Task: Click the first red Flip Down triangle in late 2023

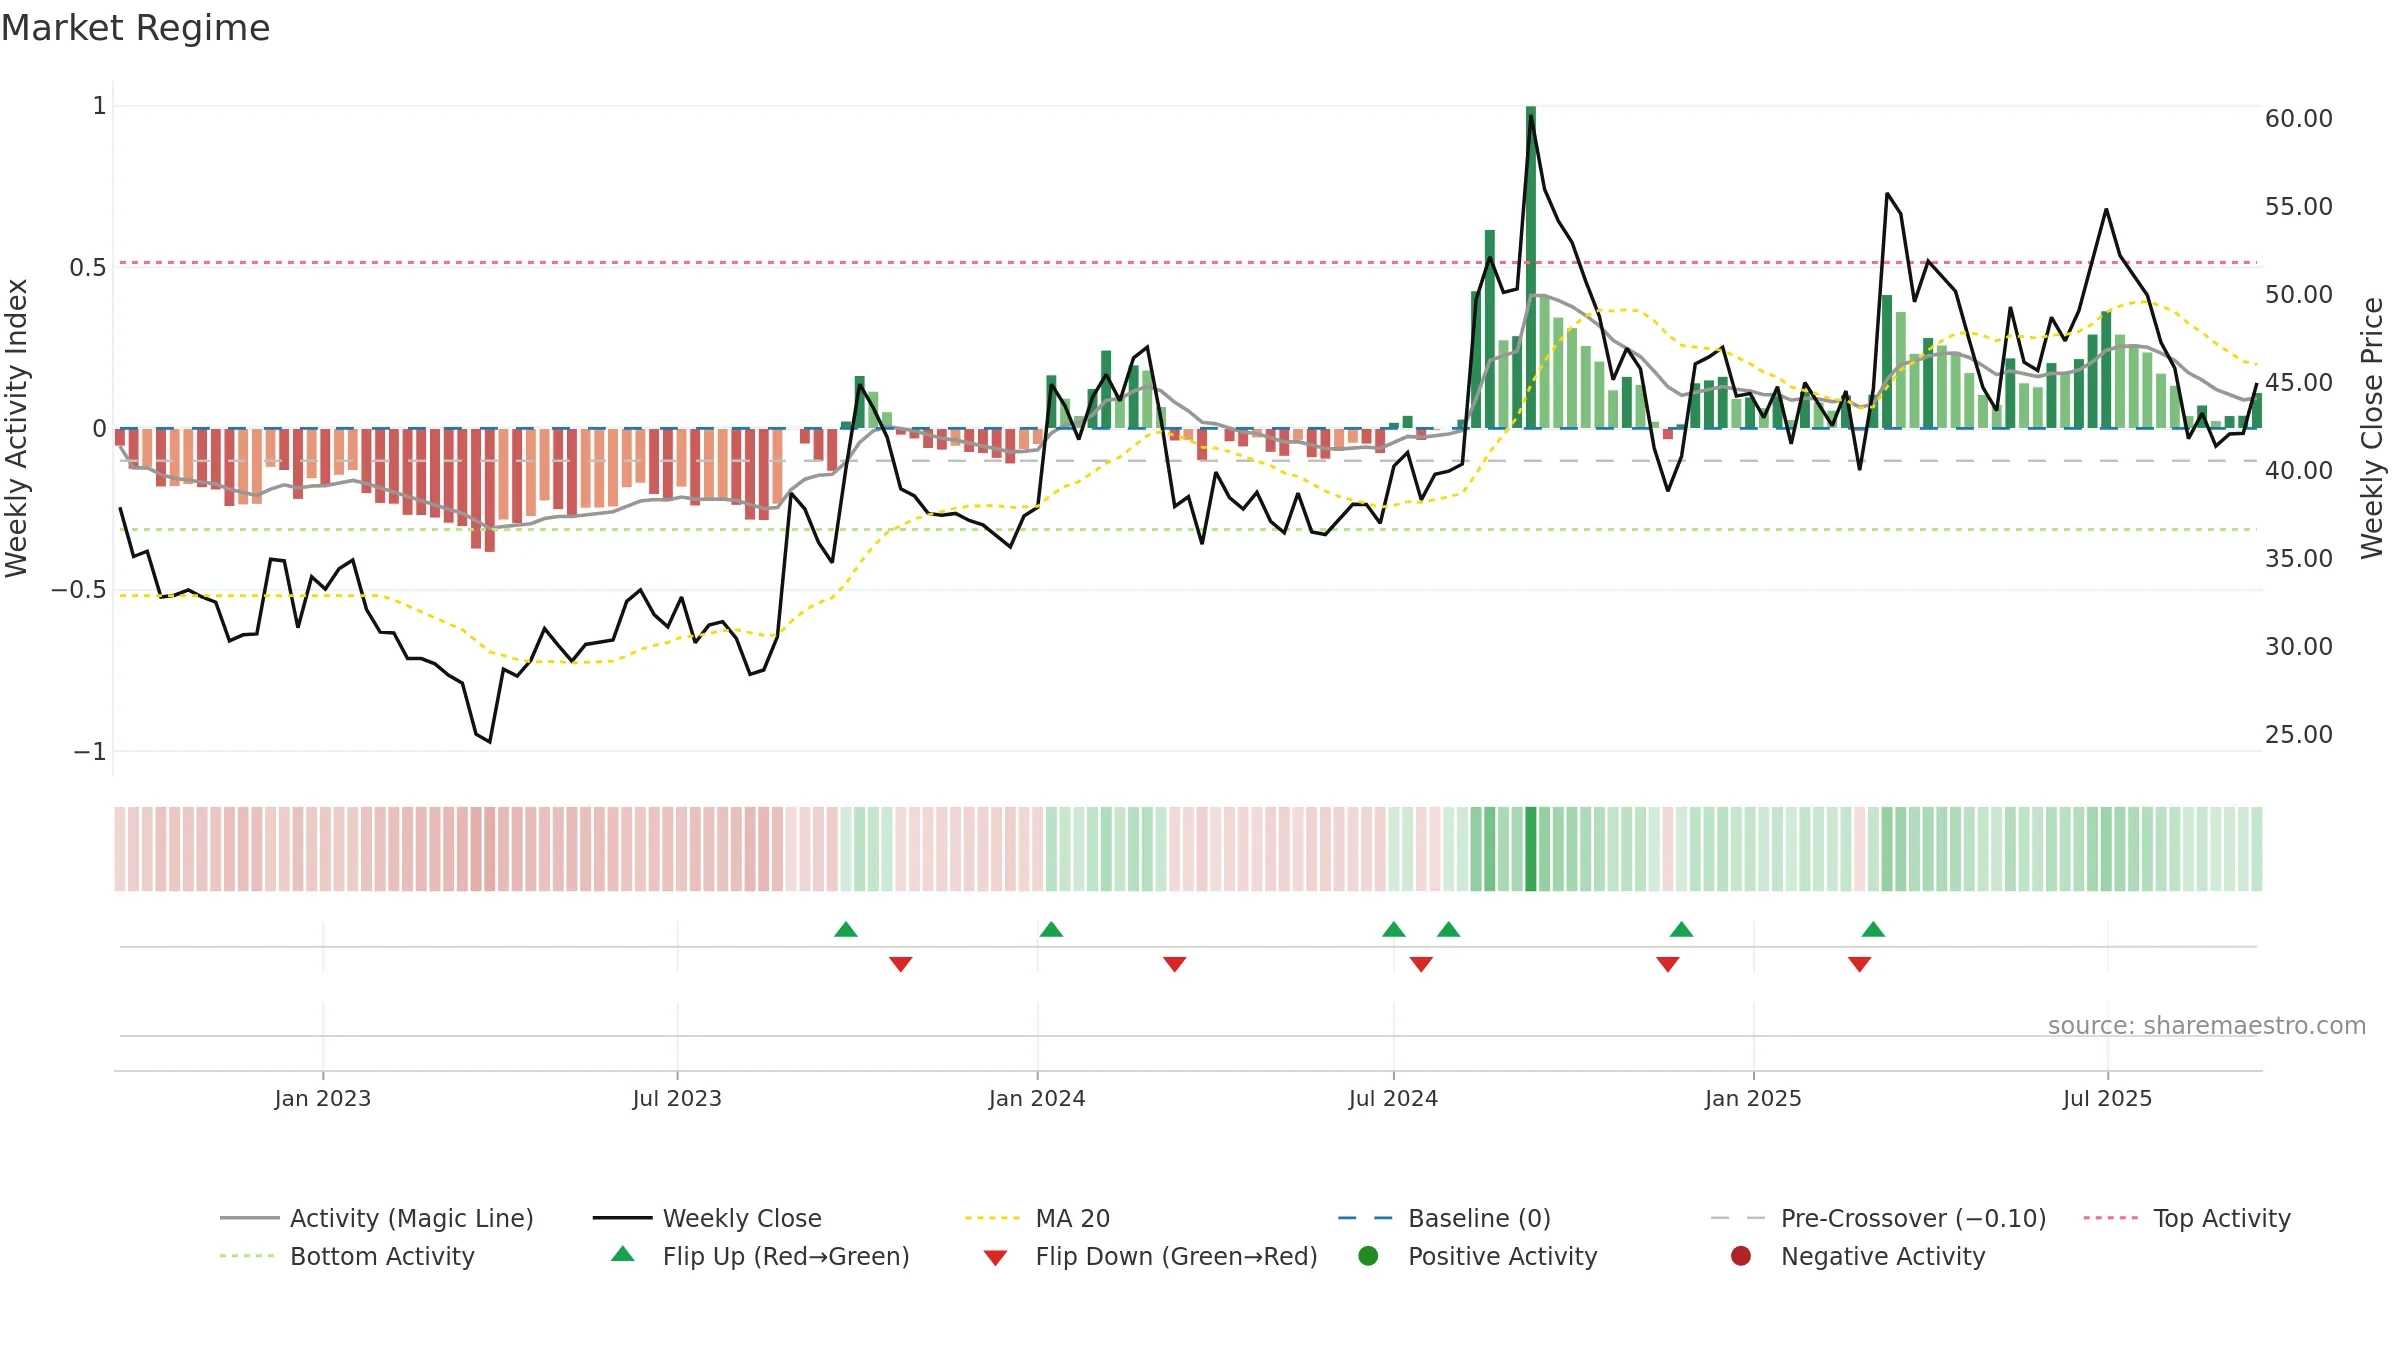Action: pos(901,964)
